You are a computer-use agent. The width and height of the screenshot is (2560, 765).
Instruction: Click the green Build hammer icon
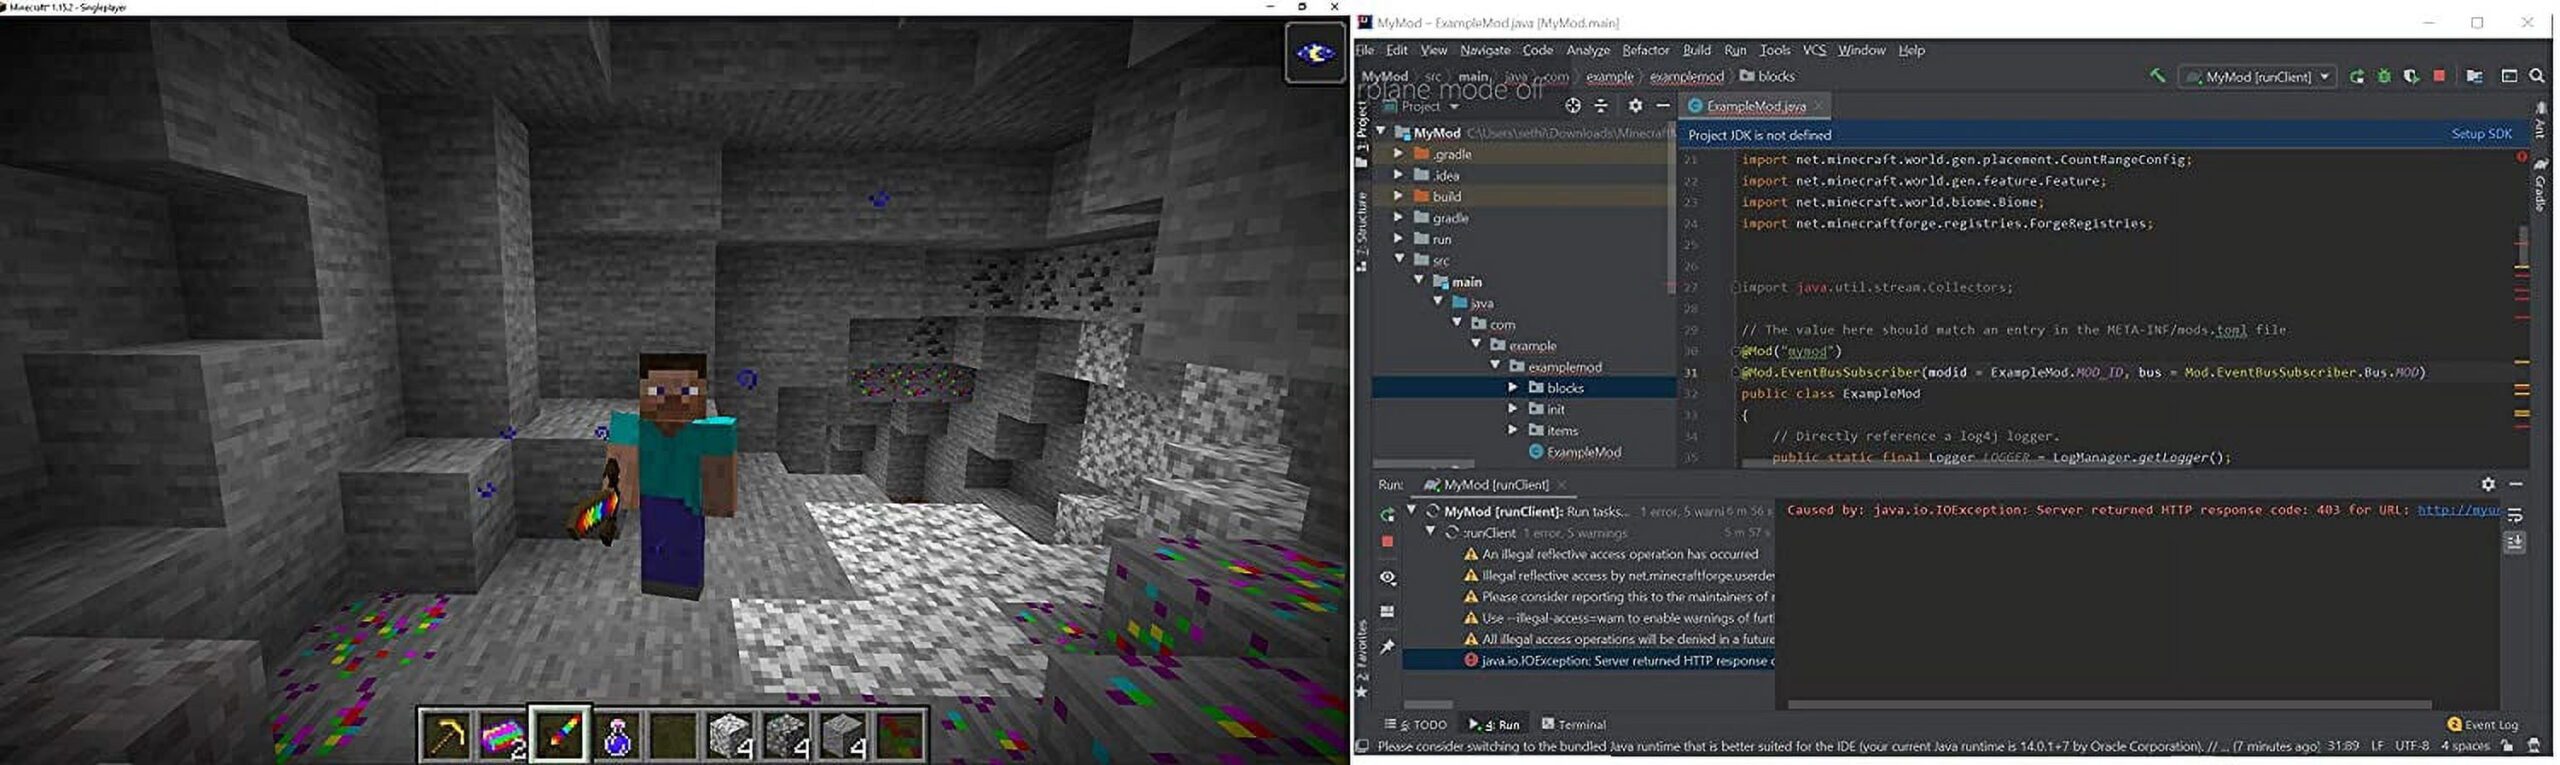pos(2157,76)
